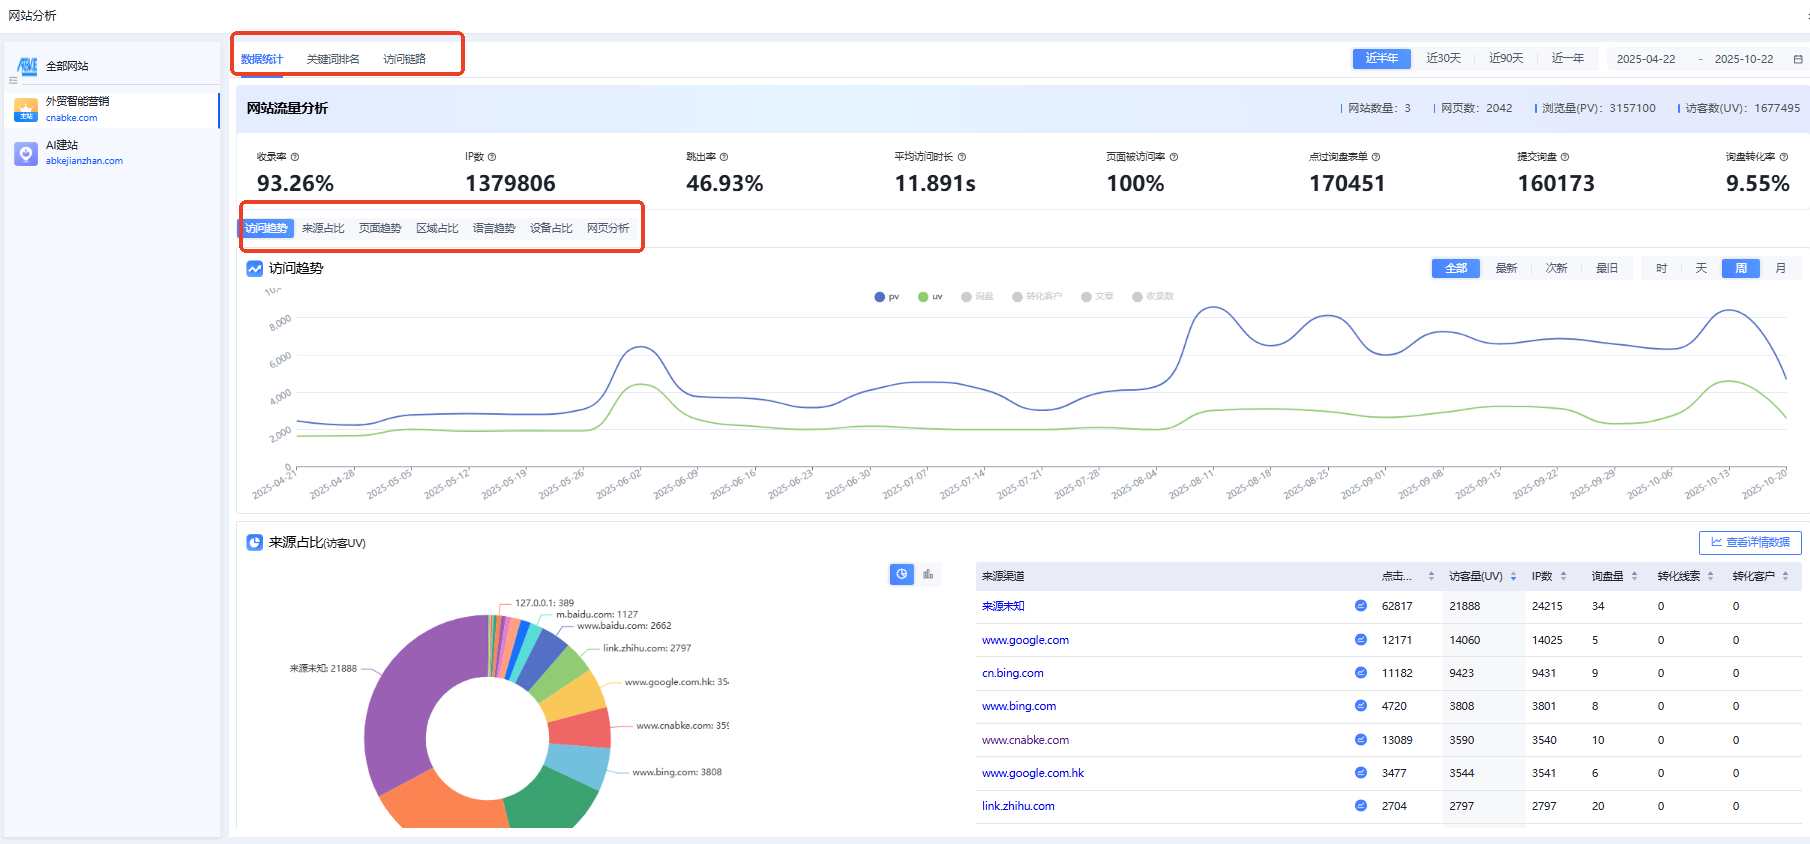Click the AI建站 site icon
Image resolution: width=1810 pixels, height=844 pixels.
[26, 153]
